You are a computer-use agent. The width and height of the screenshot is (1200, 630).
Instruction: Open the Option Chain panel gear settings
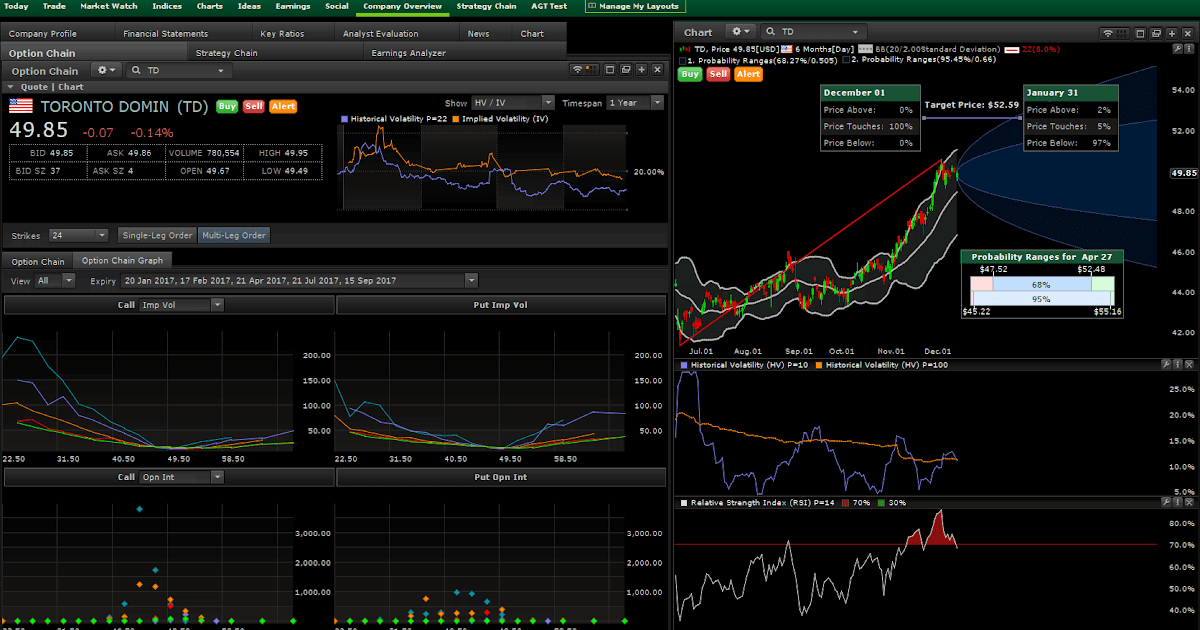[105, 70]
